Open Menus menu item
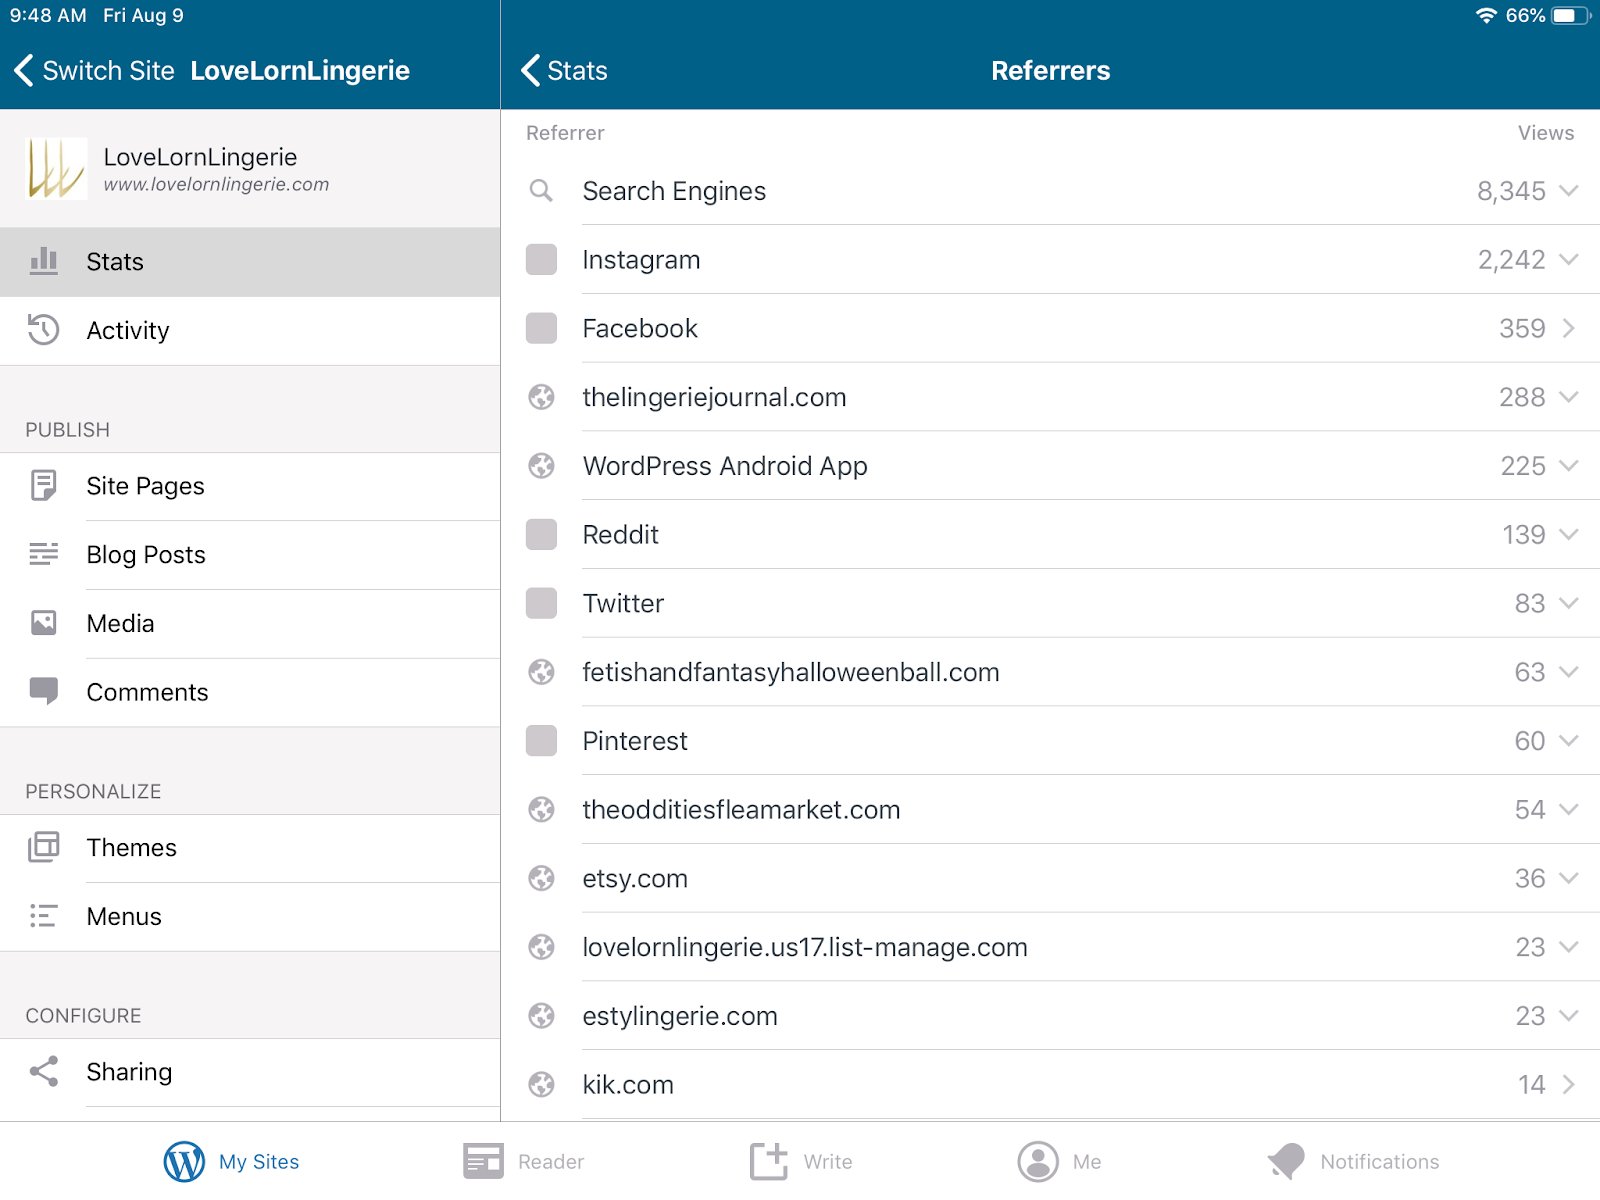 (x=250, y=917)
